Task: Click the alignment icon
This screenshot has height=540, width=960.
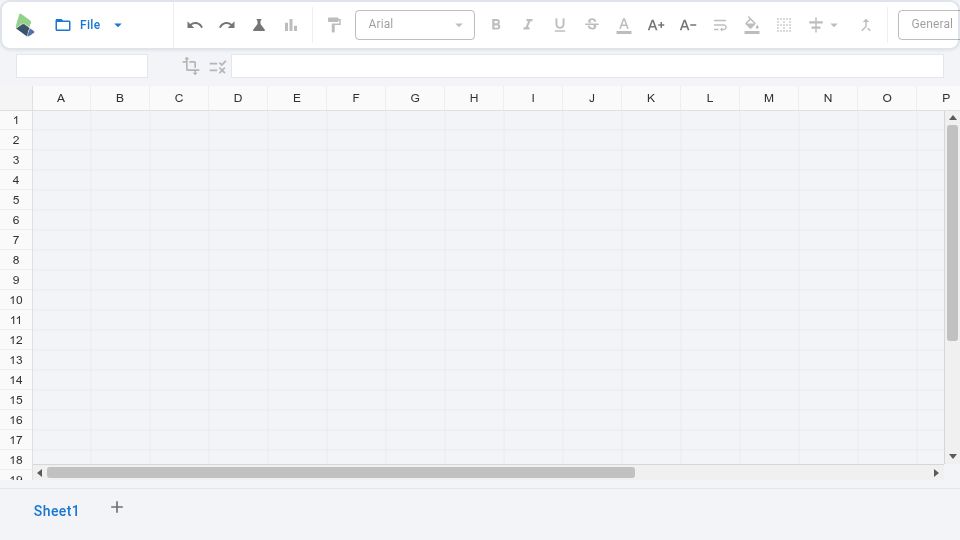Action: point(816,25)
